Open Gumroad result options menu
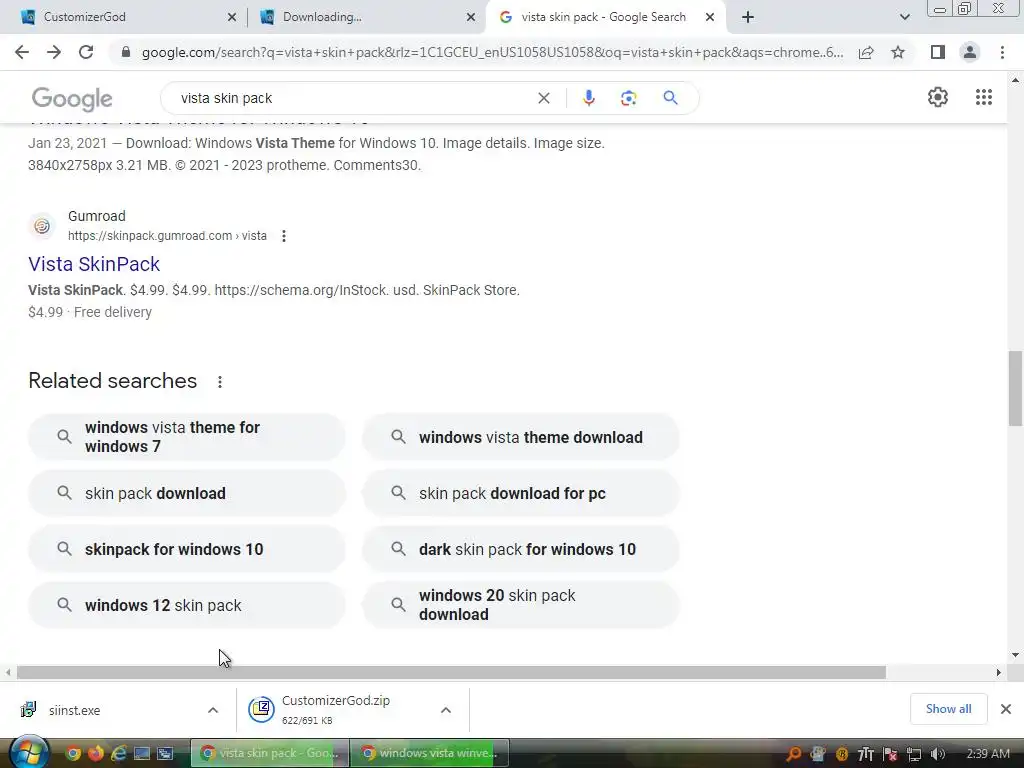1024x768 pixels. pos(283,236)
